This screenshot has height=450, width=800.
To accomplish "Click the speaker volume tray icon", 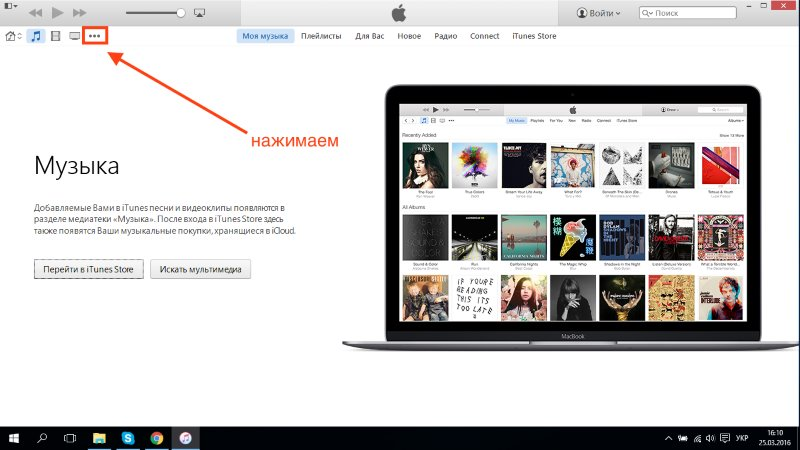I will 711,438.
